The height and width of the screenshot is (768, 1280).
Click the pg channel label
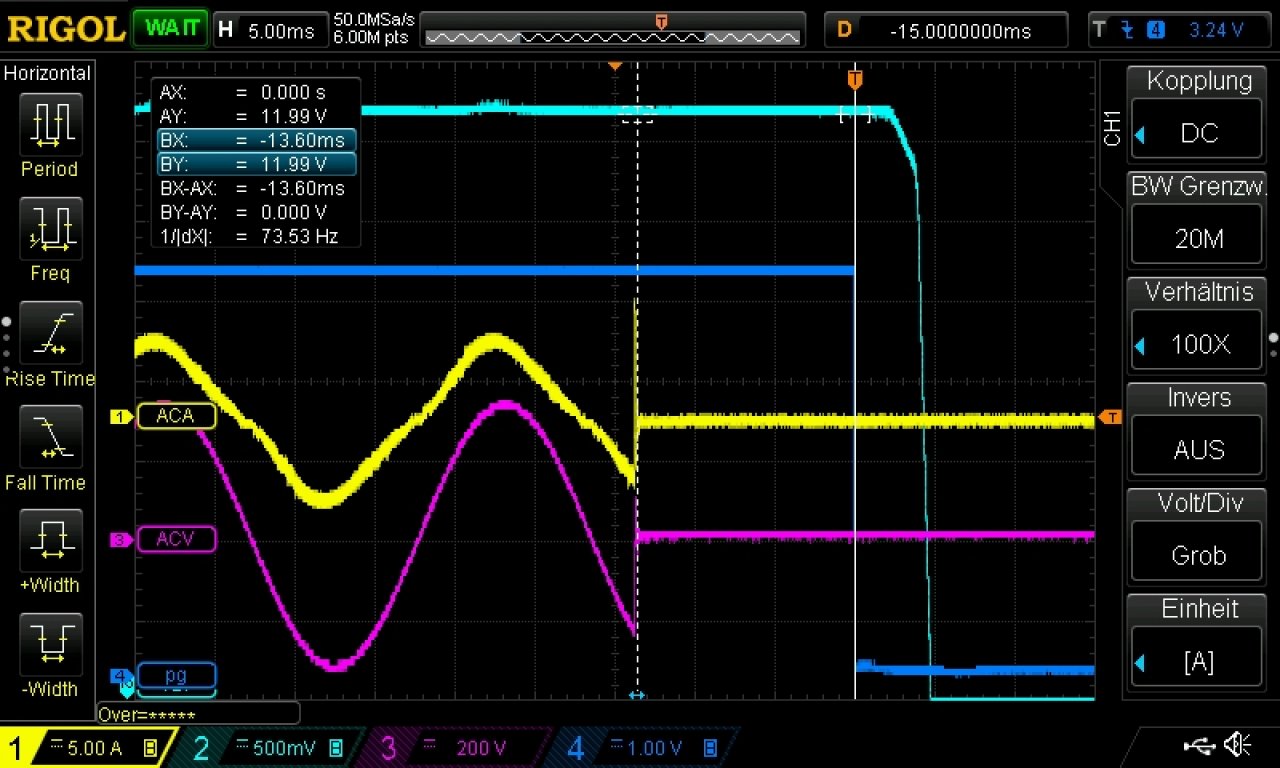(x=176, y=676)
